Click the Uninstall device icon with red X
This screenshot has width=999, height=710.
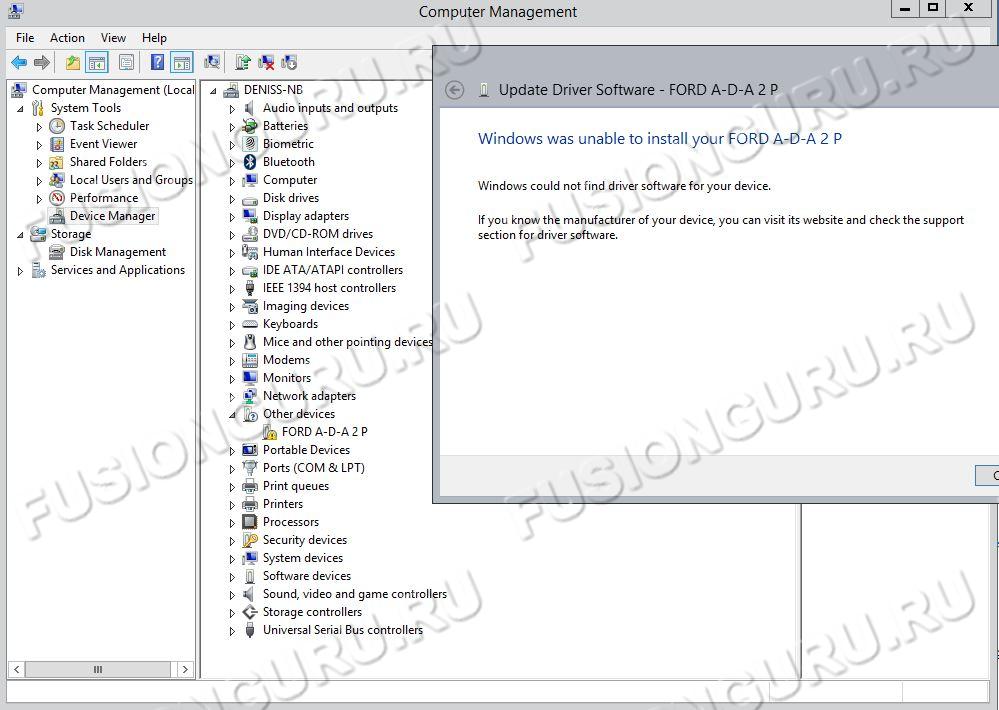266,62
